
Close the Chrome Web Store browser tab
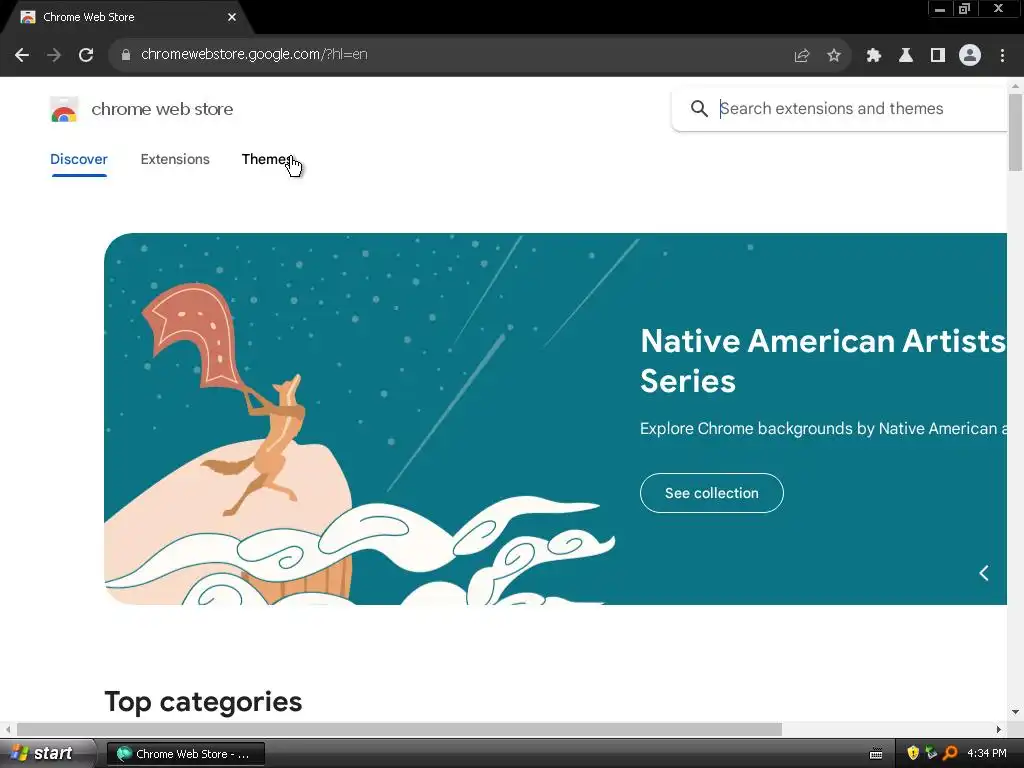(x=232, y=17)
